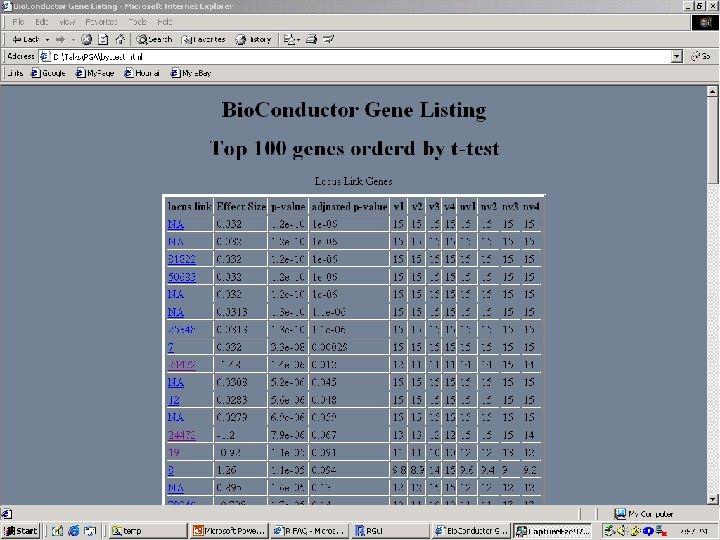Select the effect size value 1.26
720x540 pixels.
[x=225, y=470]
